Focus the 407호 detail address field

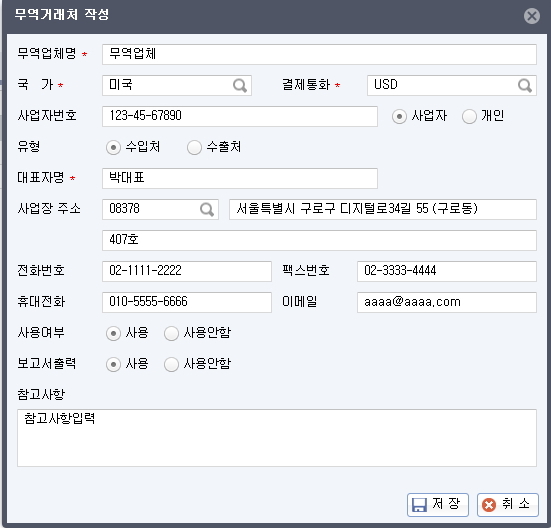tap(319, 240)
